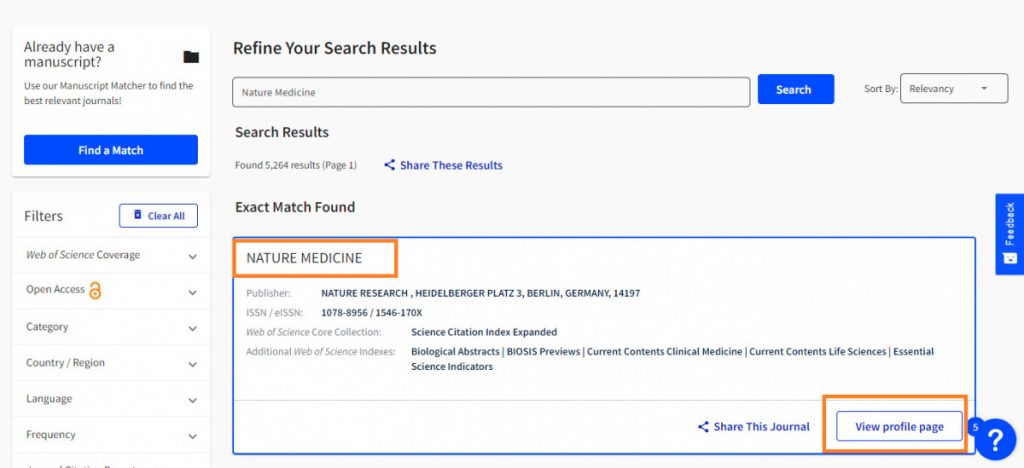Click share icon beside Share This Journal

tap(703, 427)
